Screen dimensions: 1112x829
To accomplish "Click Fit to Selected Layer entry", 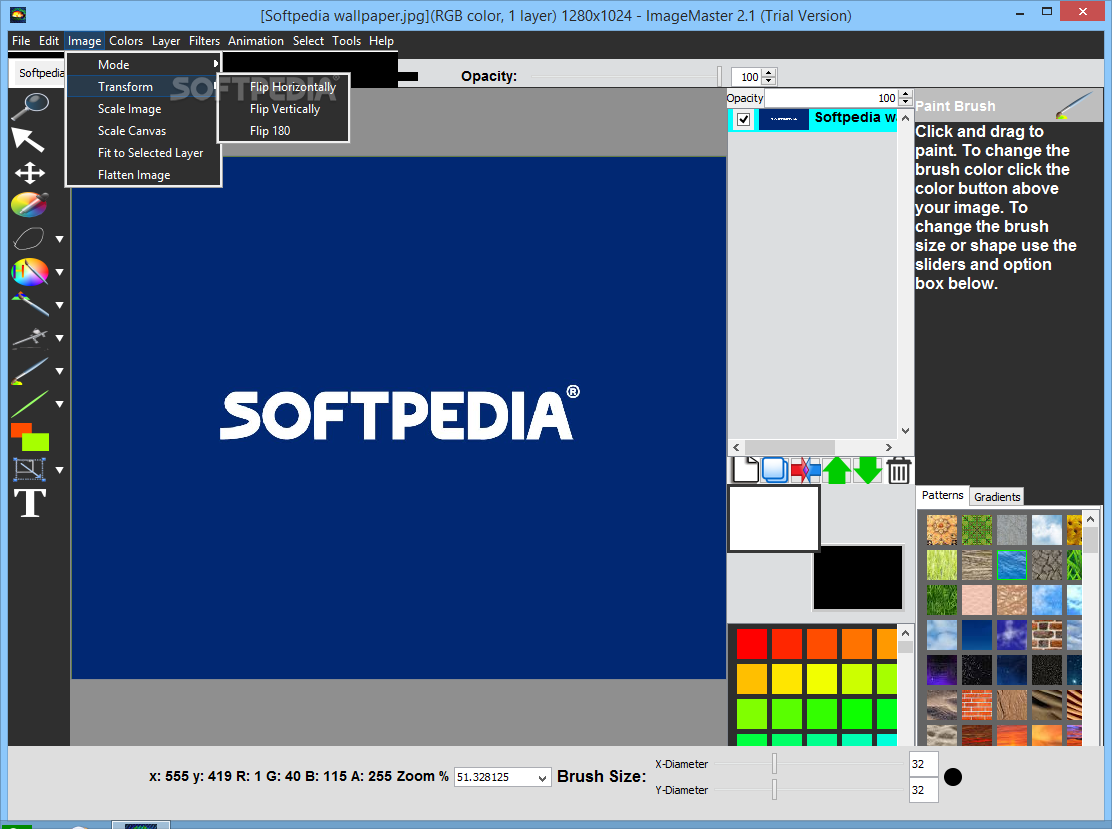I will (x=143, y=152).
